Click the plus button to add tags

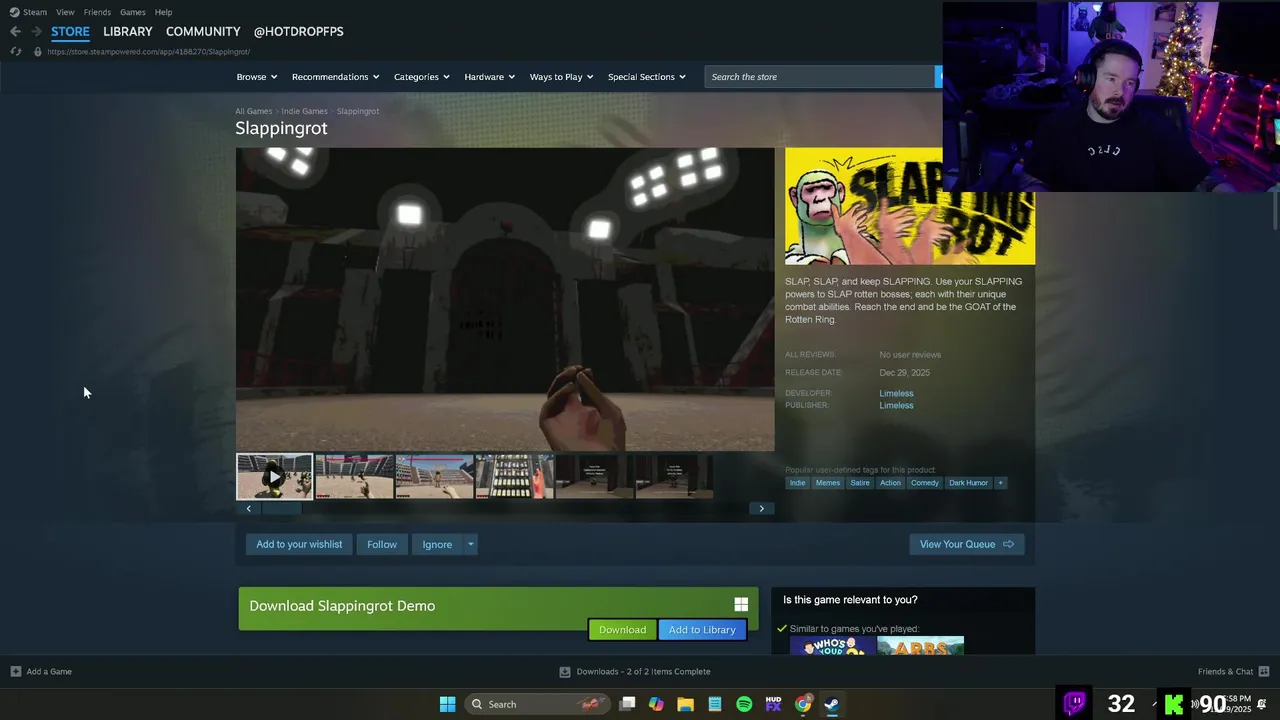(1000, 483)
